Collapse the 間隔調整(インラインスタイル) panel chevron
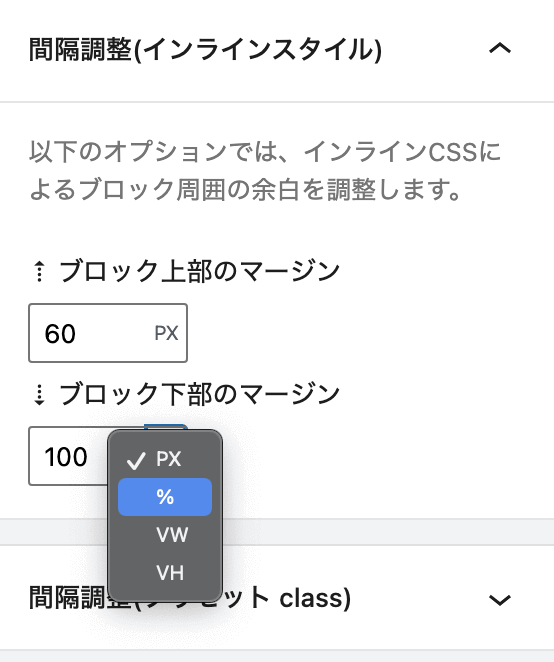Screen dimensions: 554x662 [500, 49]
